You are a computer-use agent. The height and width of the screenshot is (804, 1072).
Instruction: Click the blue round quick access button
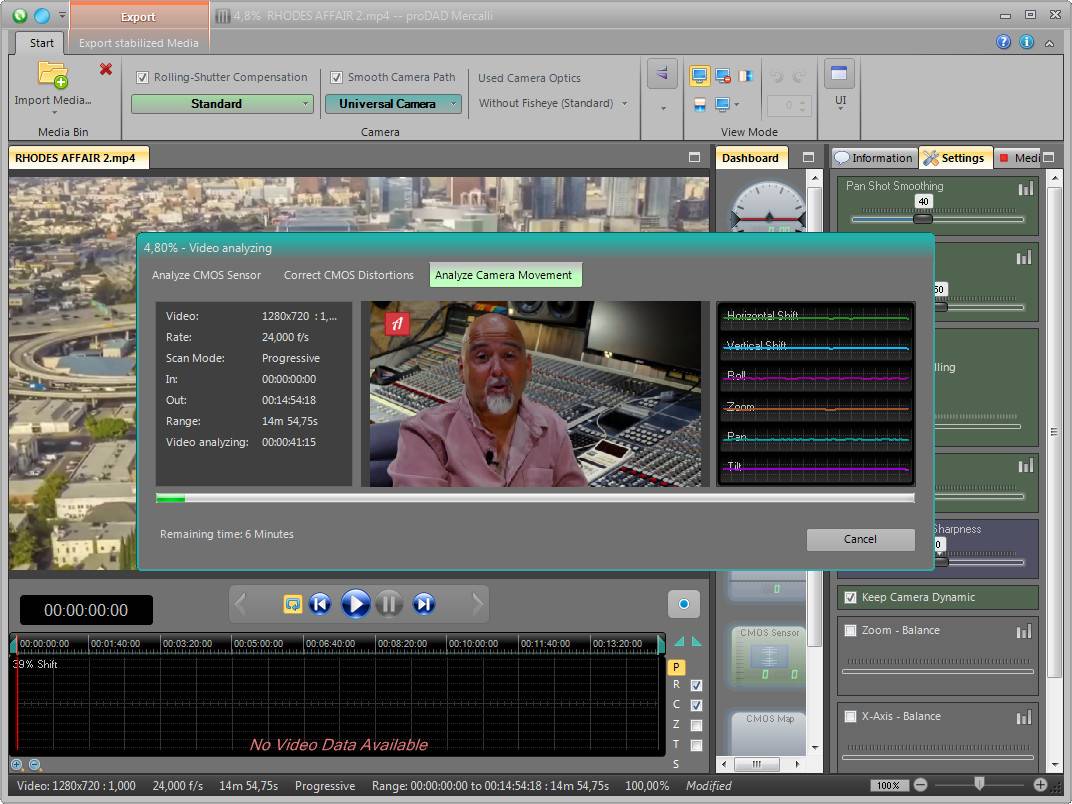pos(42,15)
